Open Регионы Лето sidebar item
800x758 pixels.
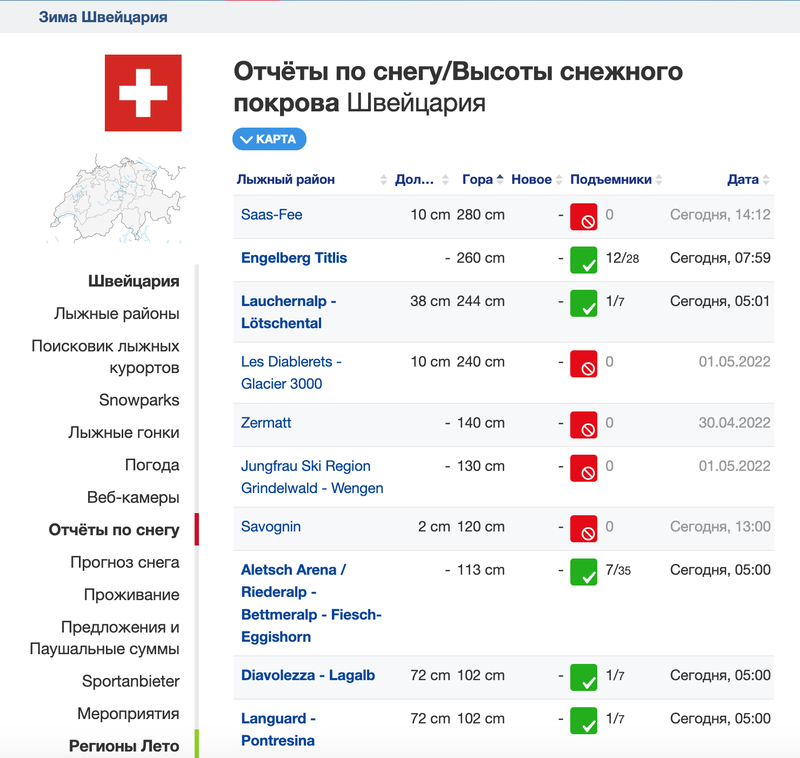click(124, 746)
